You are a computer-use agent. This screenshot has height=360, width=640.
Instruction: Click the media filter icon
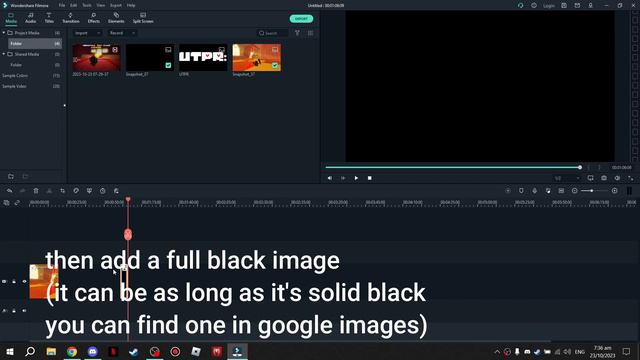tap(297, 33)
